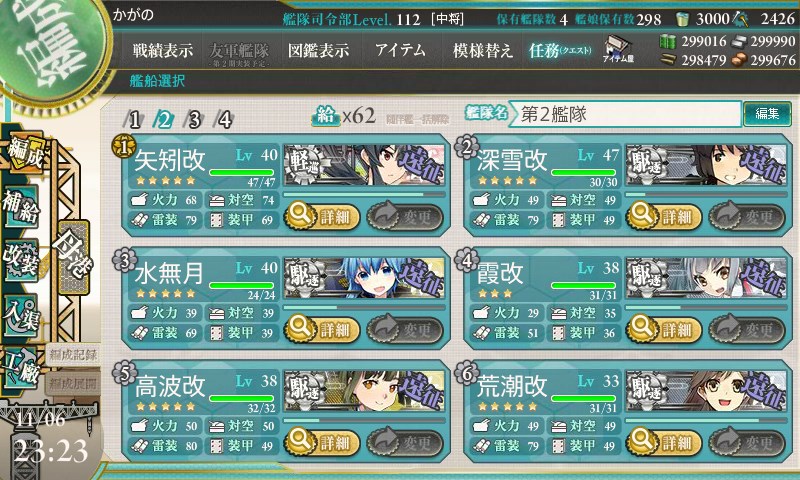Click the 給 resupply-all icon

325,116
